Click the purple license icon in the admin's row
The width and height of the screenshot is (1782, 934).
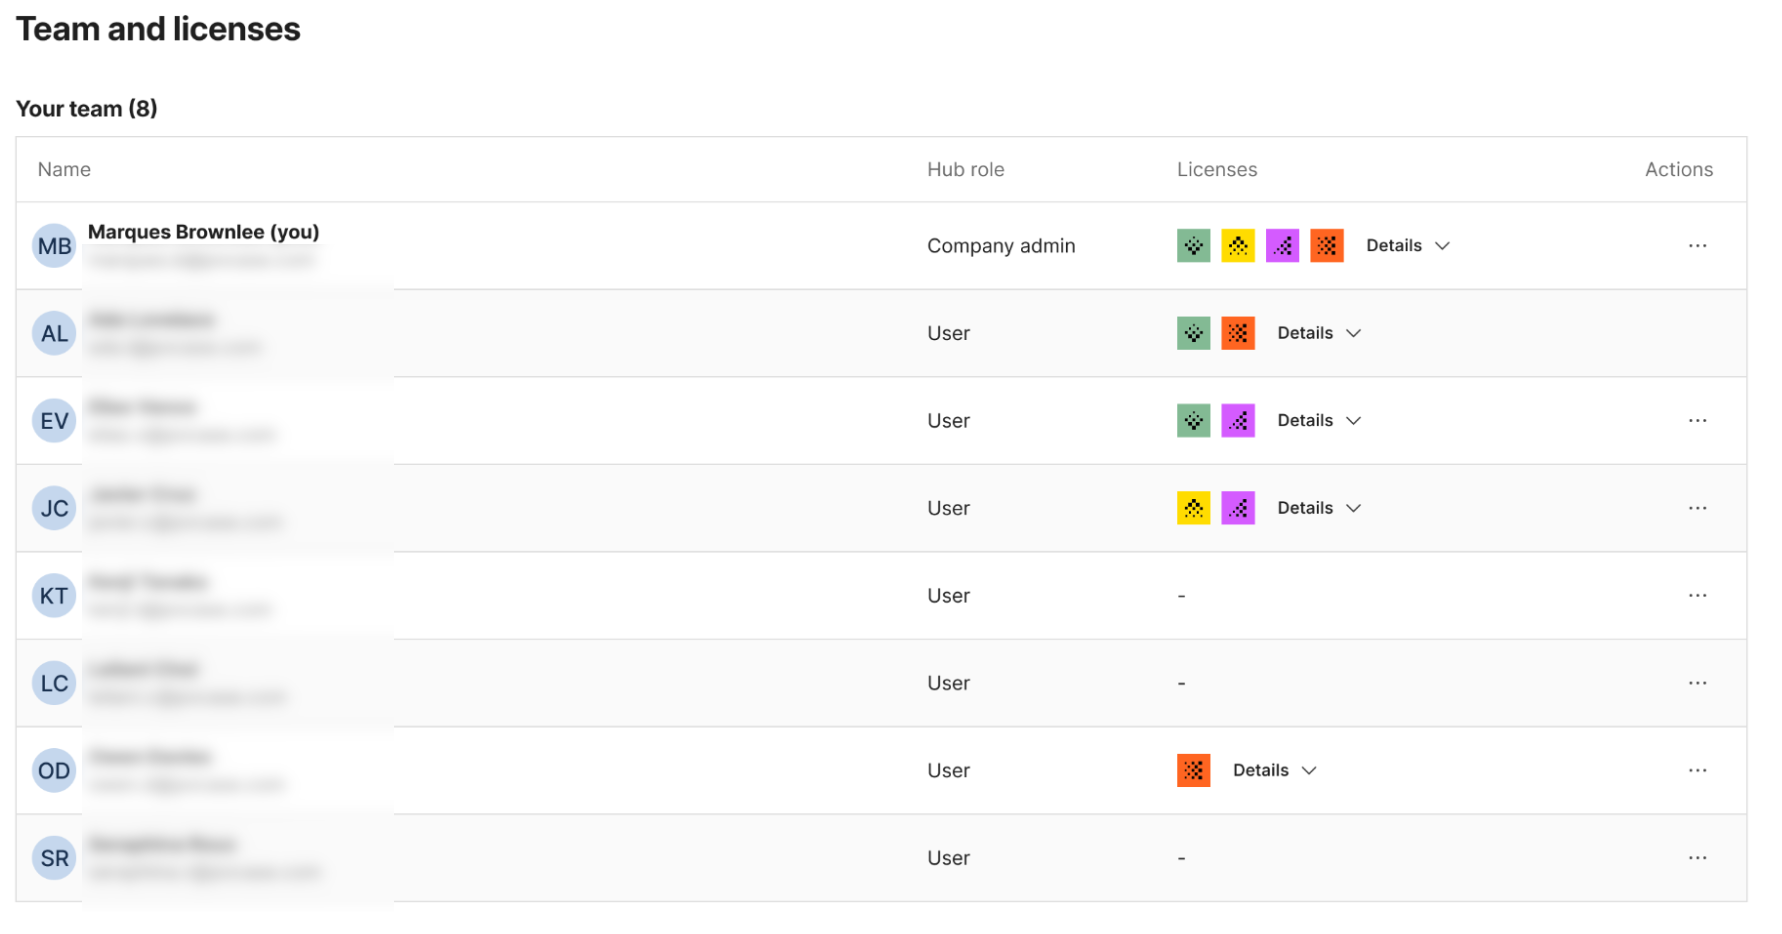[1283, 245]
